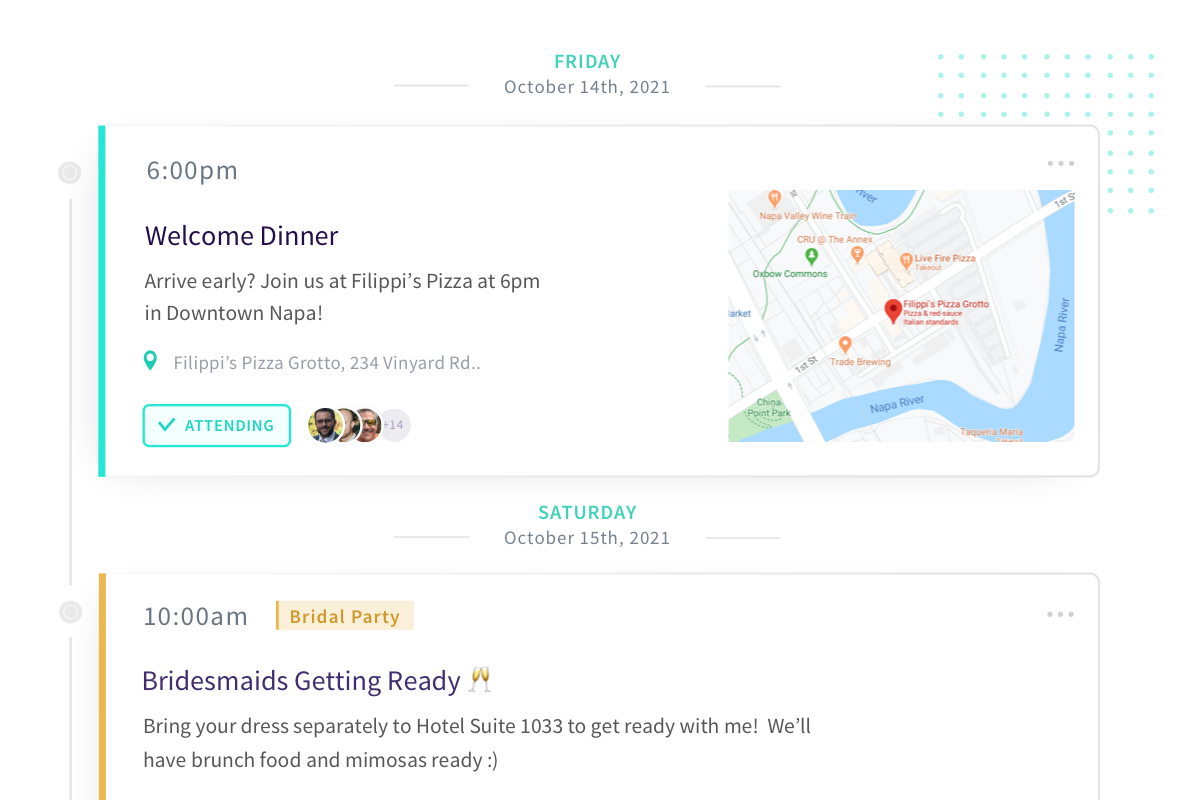Click the Live Fire Pizza restaurant marker
This screenshot has width=1200, height=800.
point(906,261)
